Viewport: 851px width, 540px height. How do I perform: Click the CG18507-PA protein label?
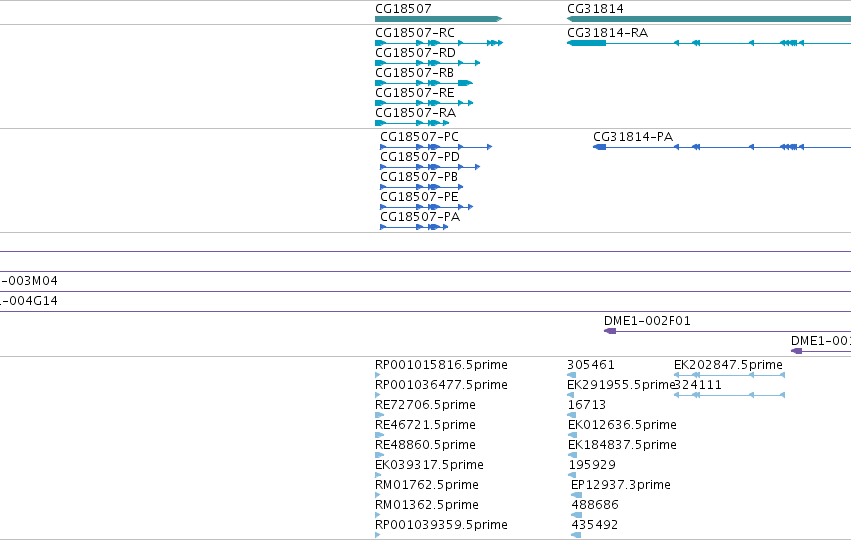420,217
